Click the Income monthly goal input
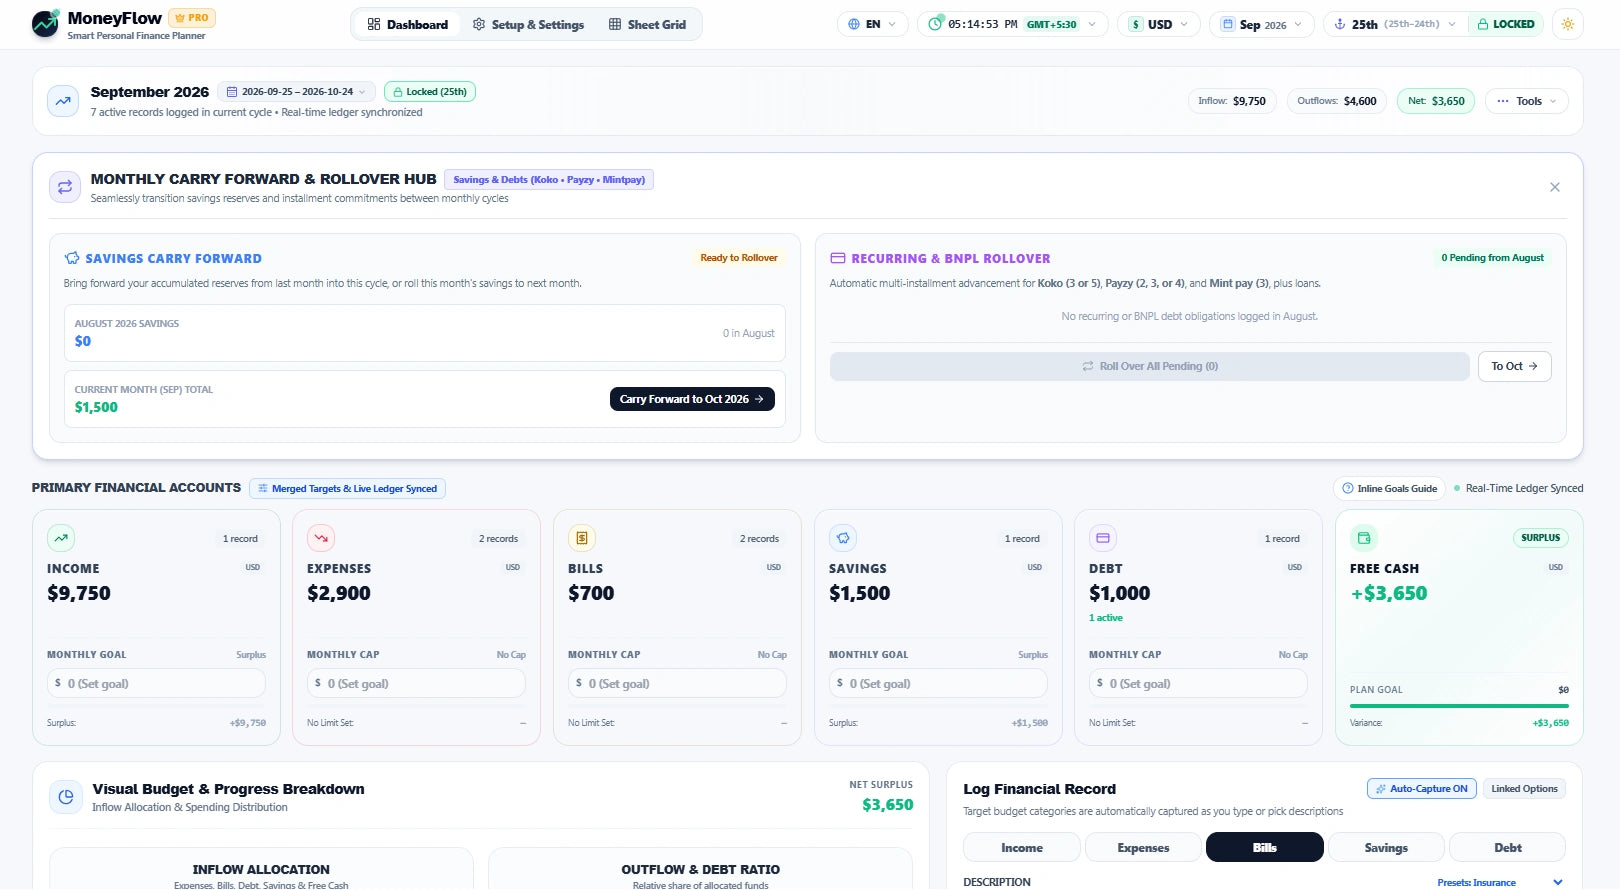Image resolution: width=1620 pixels, height=890 pixels. (156, 683)
